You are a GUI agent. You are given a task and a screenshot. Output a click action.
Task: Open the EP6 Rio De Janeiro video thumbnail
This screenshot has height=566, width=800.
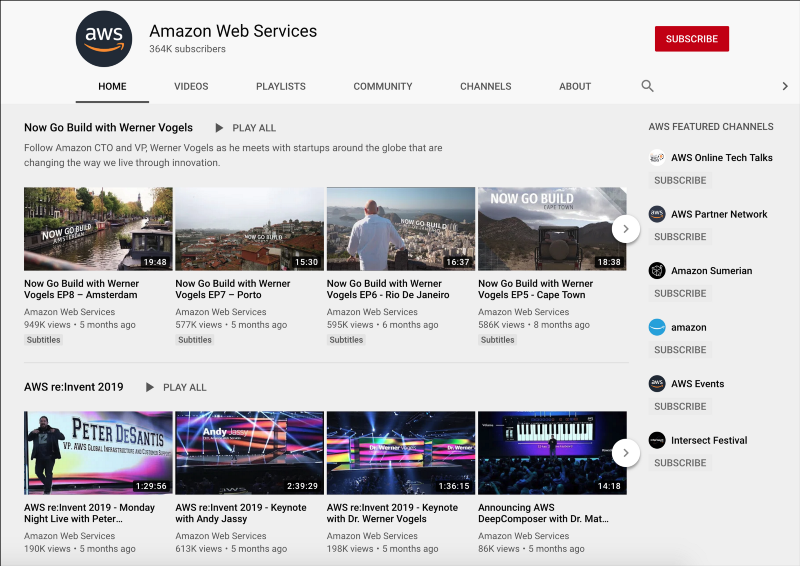click(401, 229)
